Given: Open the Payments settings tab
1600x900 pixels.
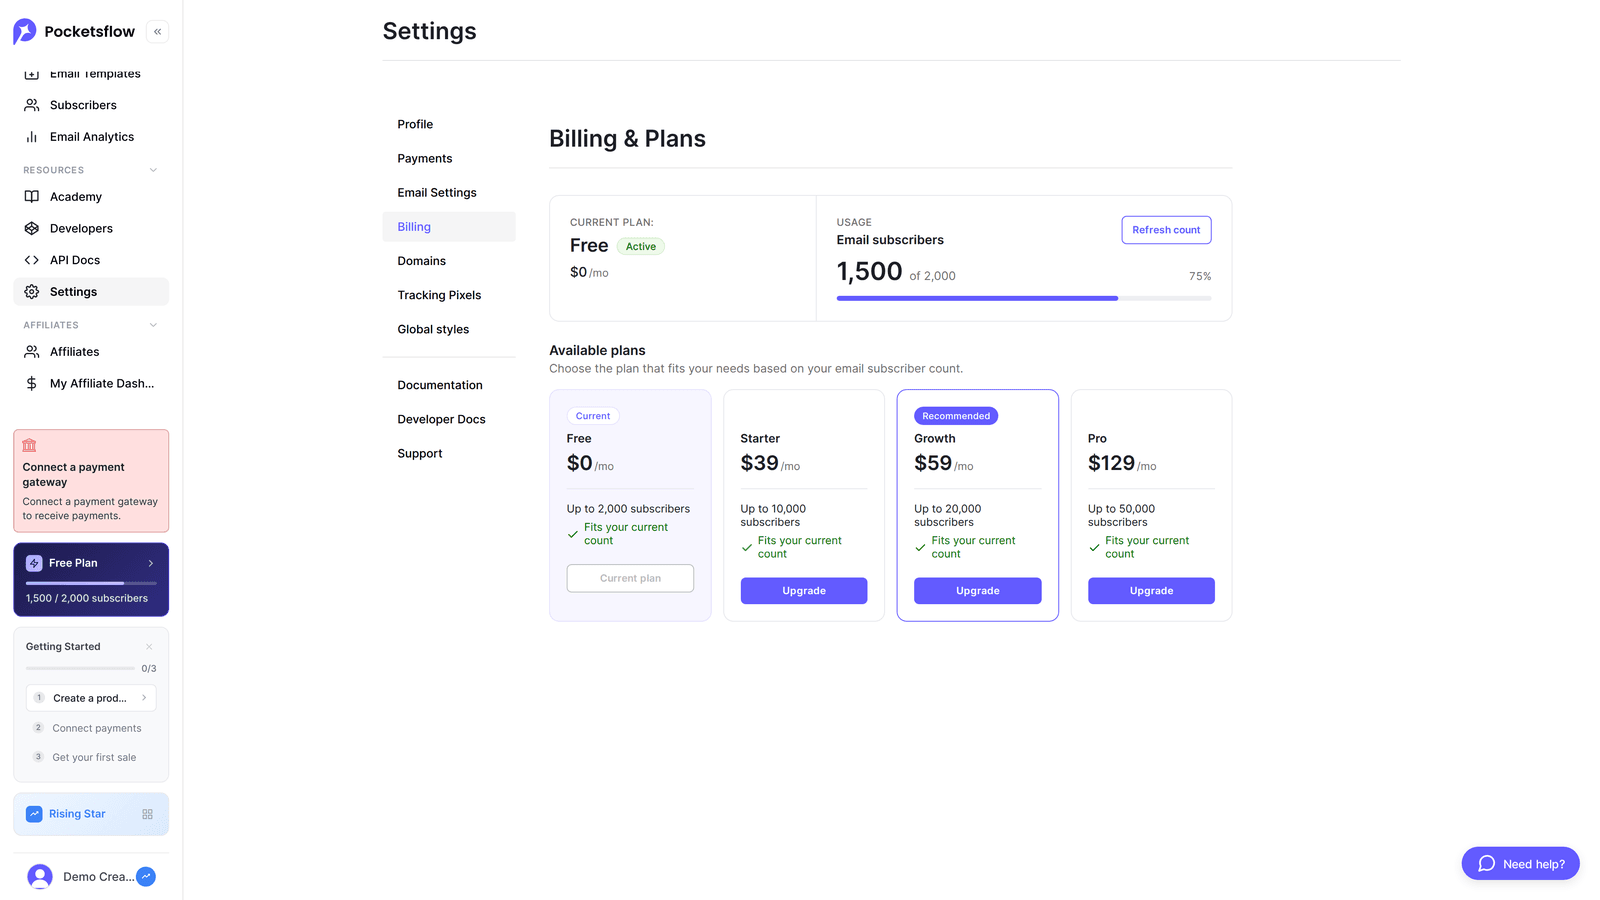Looking at the screenshot, I should (449, 158).
